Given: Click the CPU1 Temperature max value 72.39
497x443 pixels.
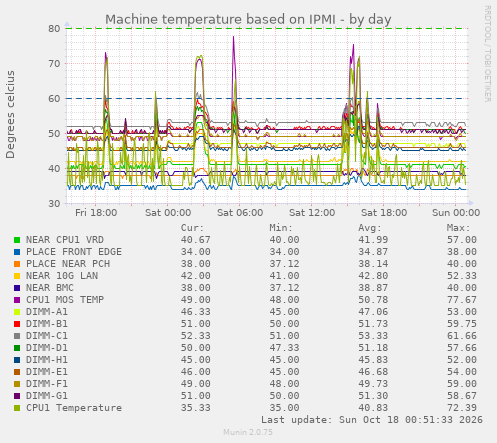Looking at the screenshot, I should tap(462, 408).
